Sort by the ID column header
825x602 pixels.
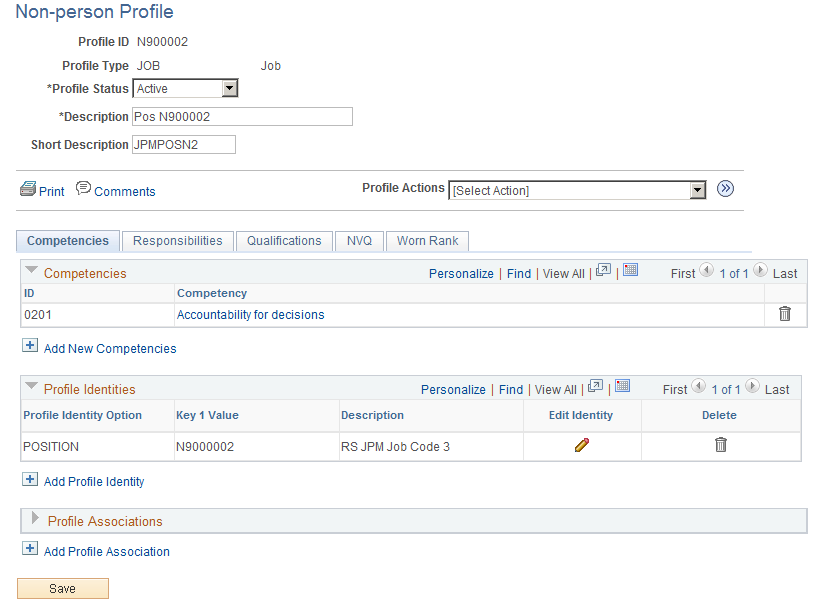point(29,293)
